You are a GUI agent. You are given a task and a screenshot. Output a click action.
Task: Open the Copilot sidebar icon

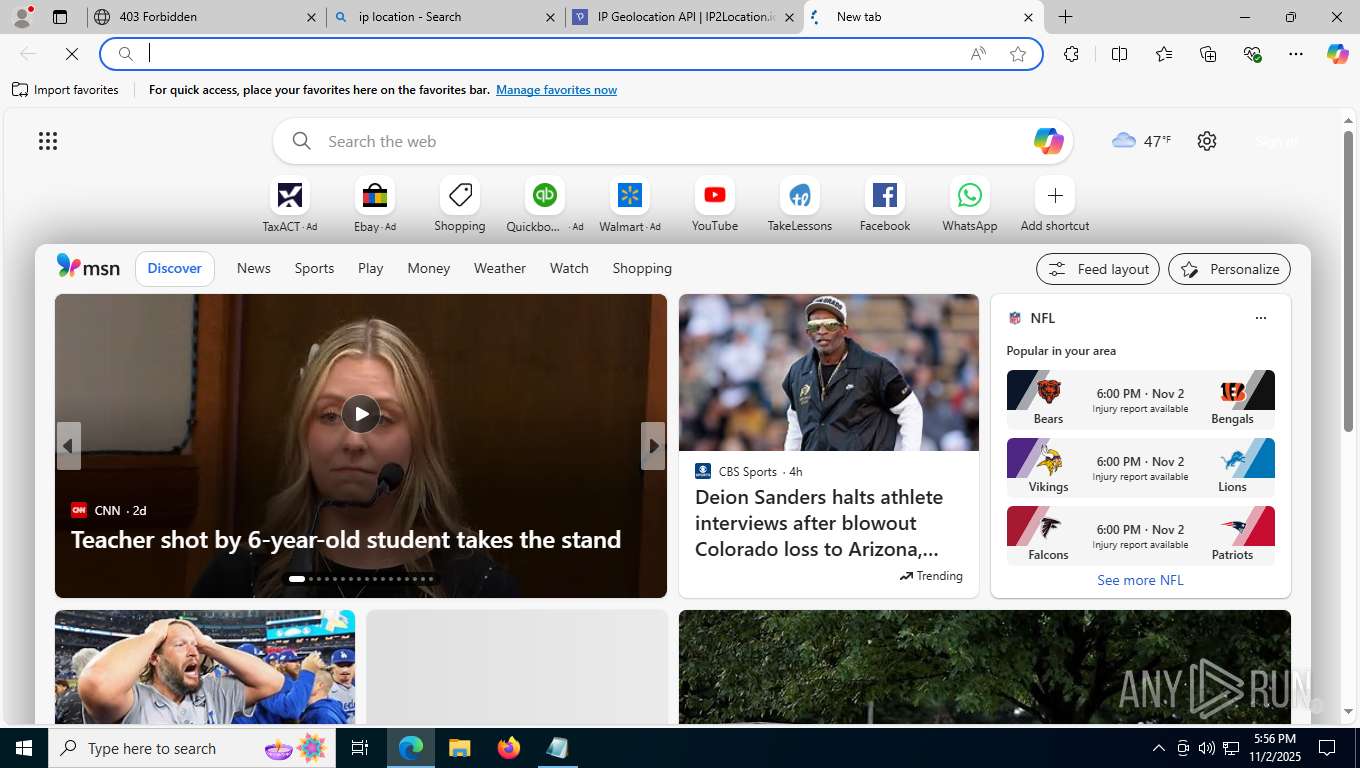tap(1337, 54)
